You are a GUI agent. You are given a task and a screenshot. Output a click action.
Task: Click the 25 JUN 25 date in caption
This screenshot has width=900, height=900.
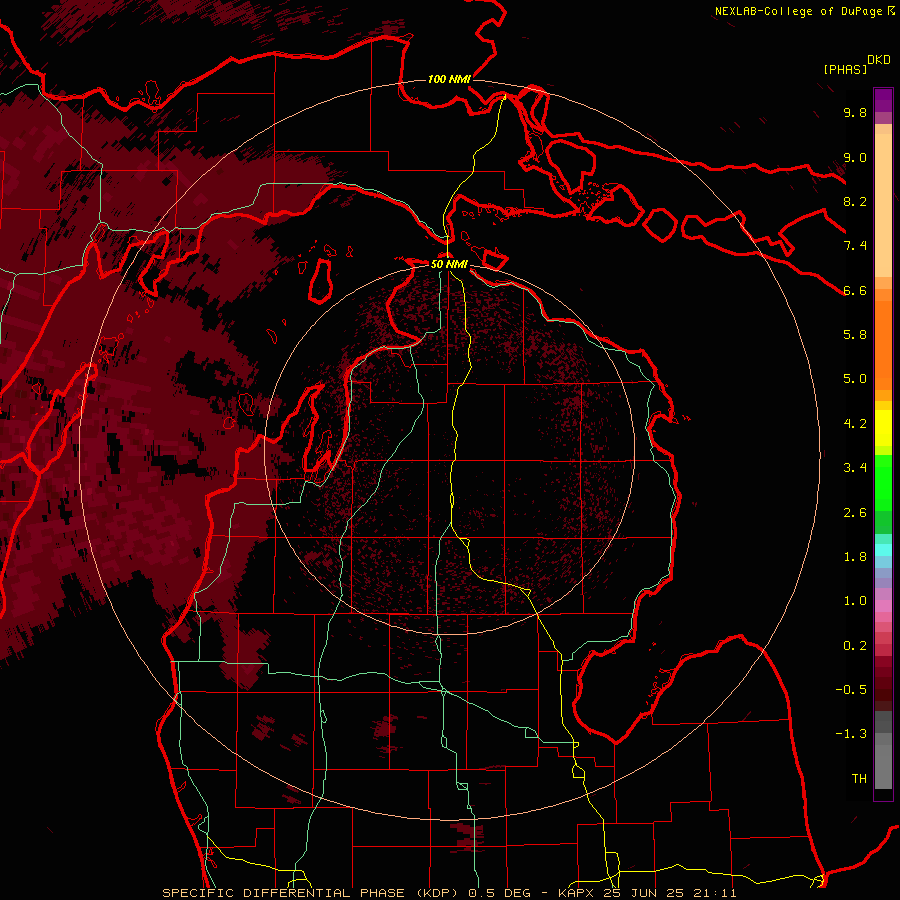pos(645,893)
